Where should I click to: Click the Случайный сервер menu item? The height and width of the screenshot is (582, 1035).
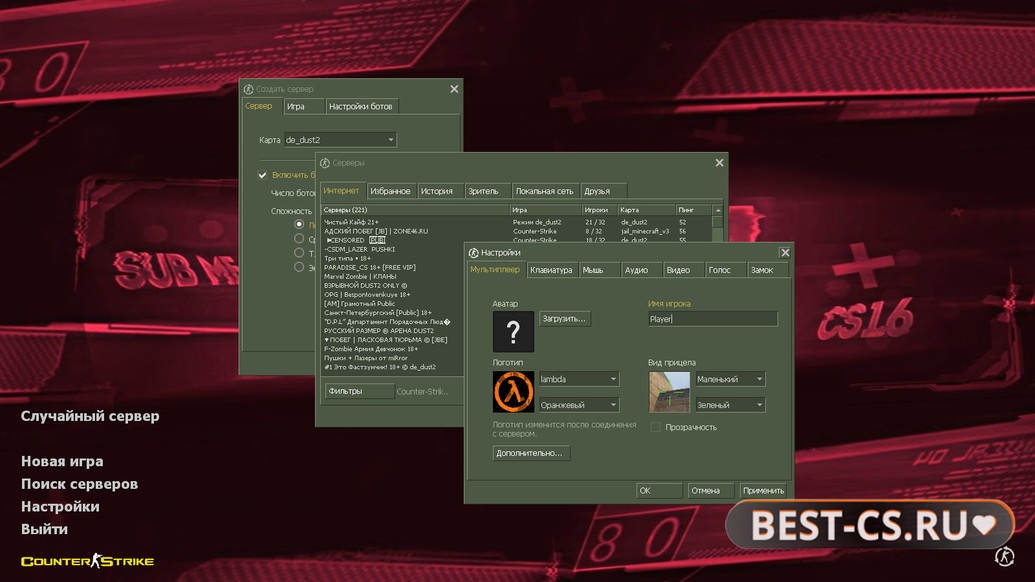coord(90,416)
